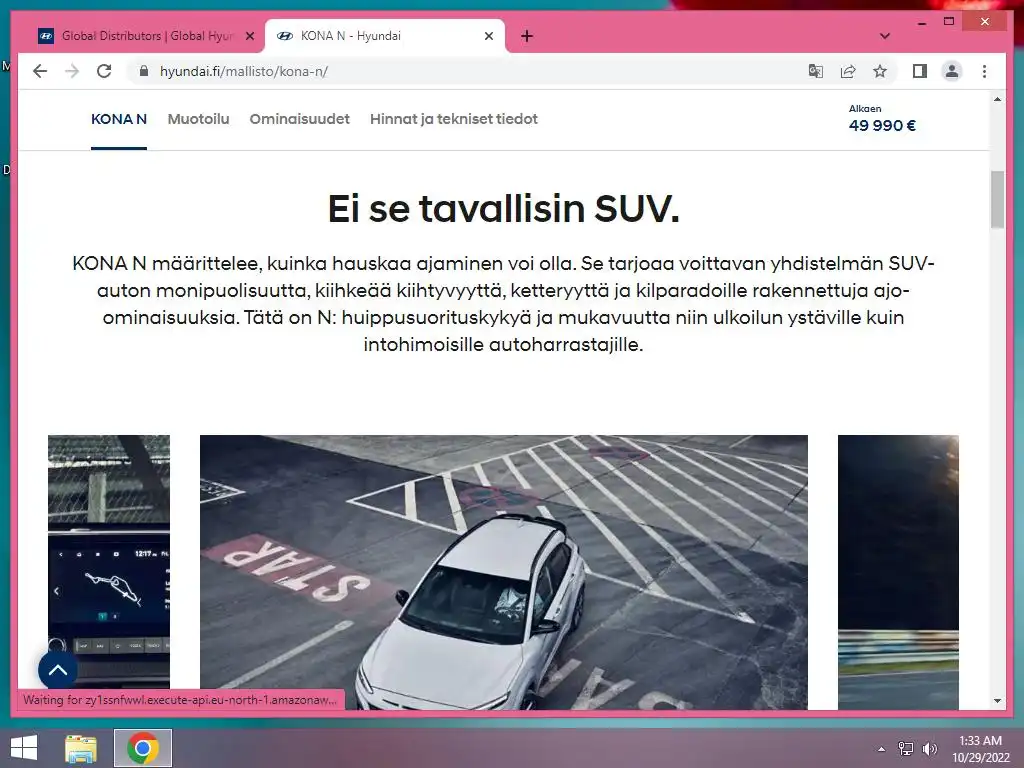Open network status tray icon
Viewport: 1024px width, 768px height.
click(906, 749)
